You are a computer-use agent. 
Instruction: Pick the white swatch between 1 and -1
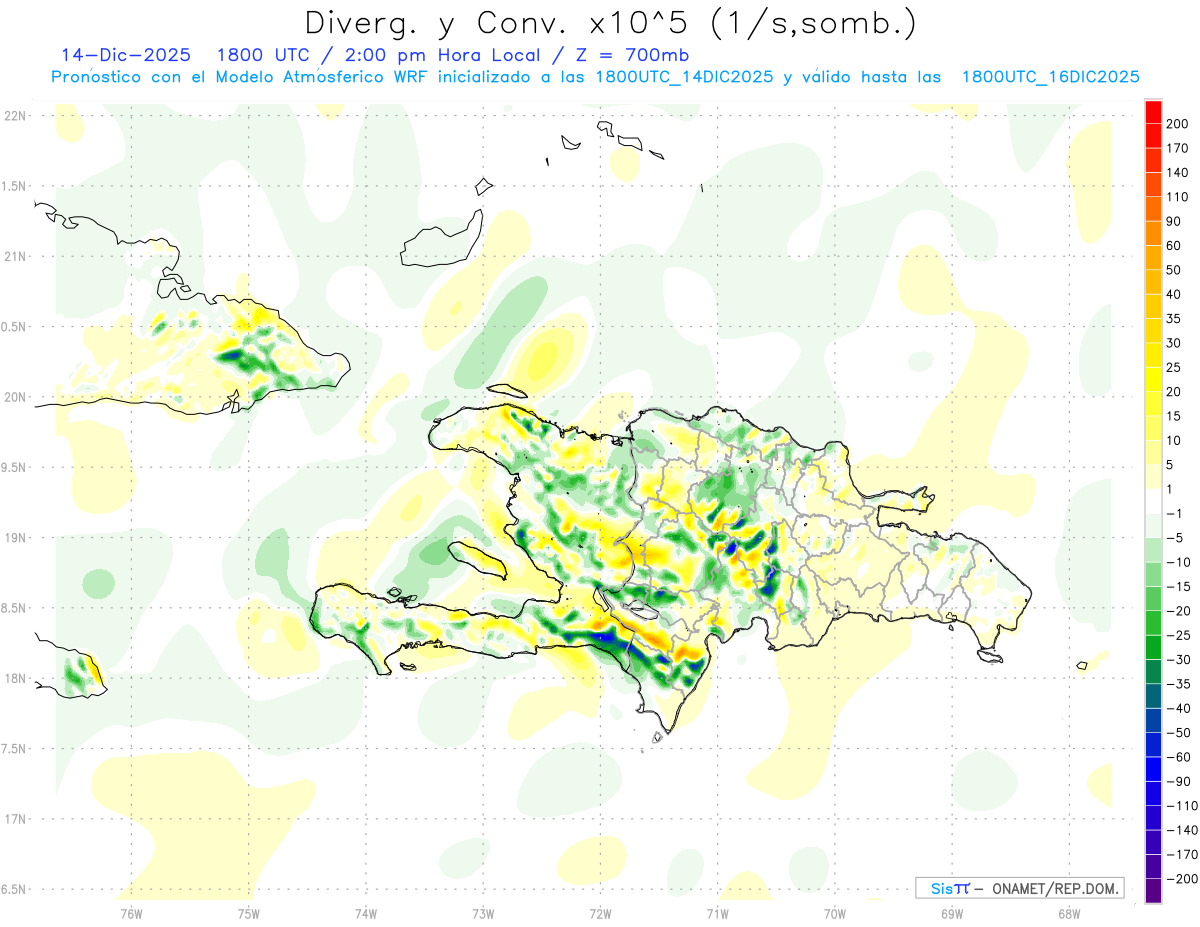click(1153, 501)
